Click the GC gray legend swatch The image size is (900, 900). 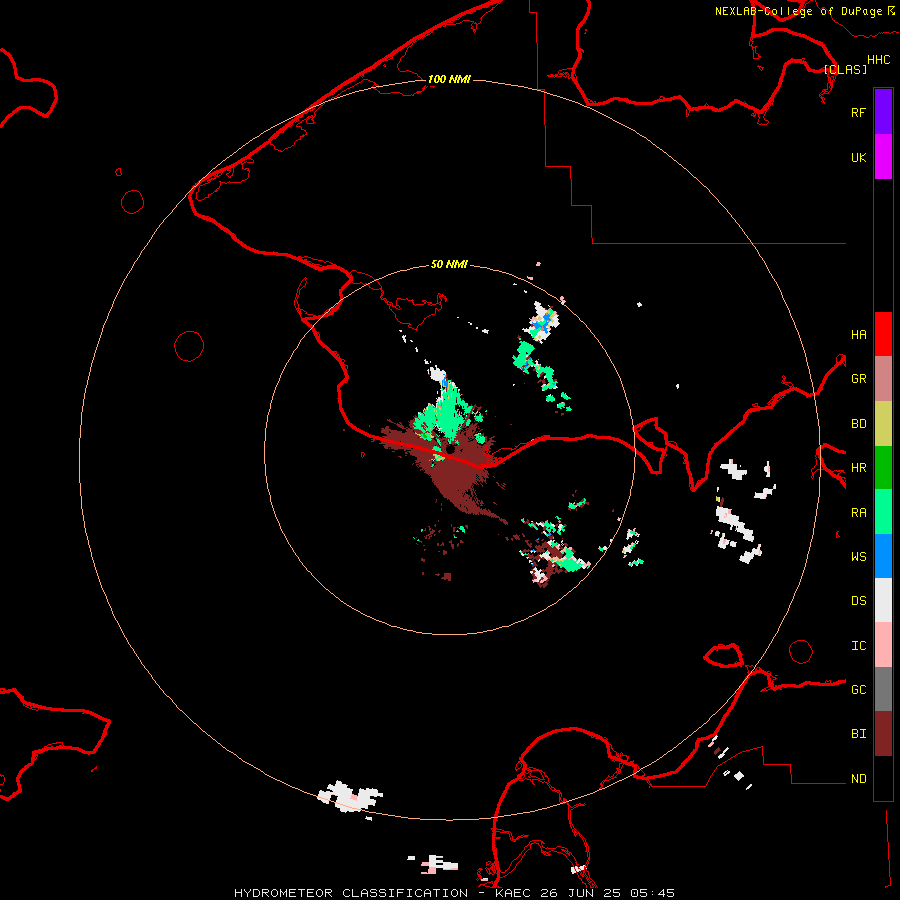pos(883,689)
